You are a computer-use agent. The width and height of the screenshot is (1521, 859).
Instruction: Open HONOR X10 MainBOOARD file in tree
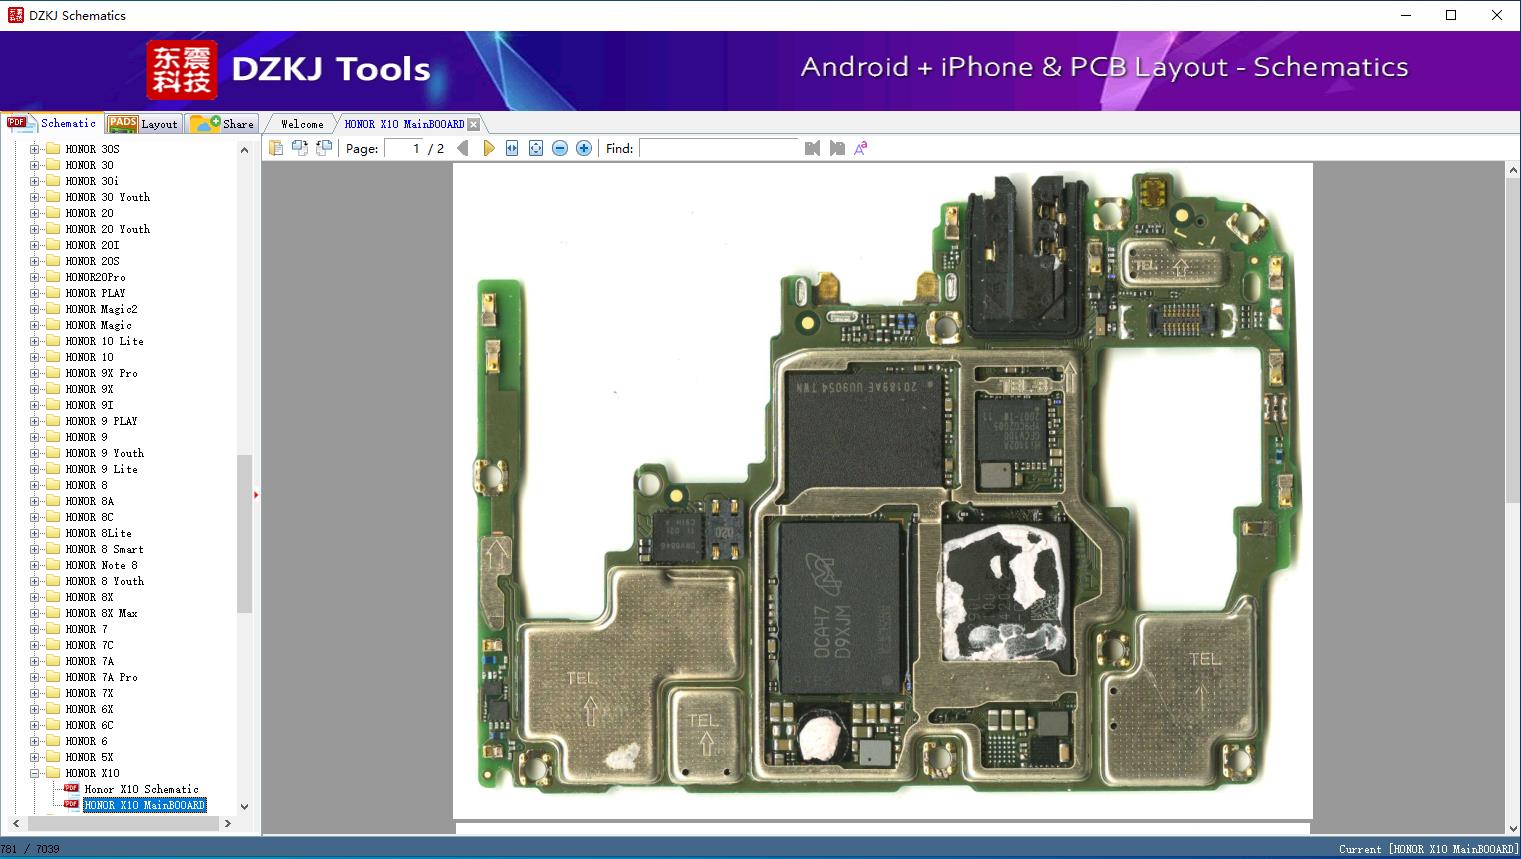click(145, 805)
